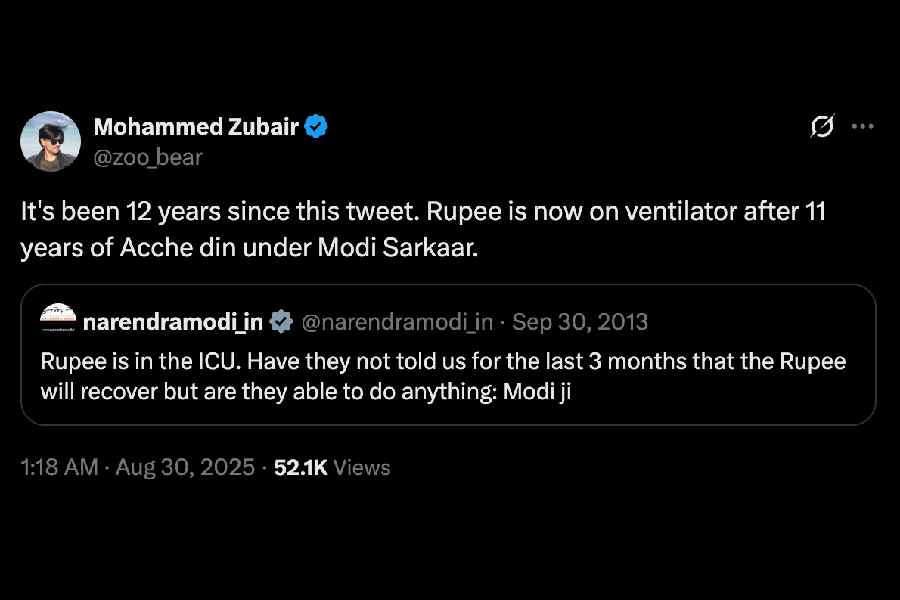The image size is (900, 600).
Task: Open the three-dot more options menu
Action: click(x=862, y=127)
